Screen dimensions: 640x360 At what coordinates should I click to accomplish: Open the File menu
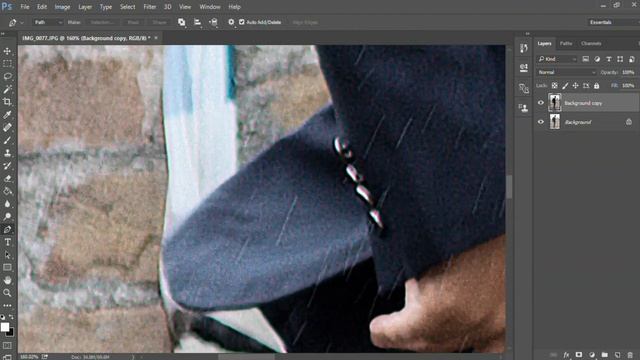click(x=25, y=7)
